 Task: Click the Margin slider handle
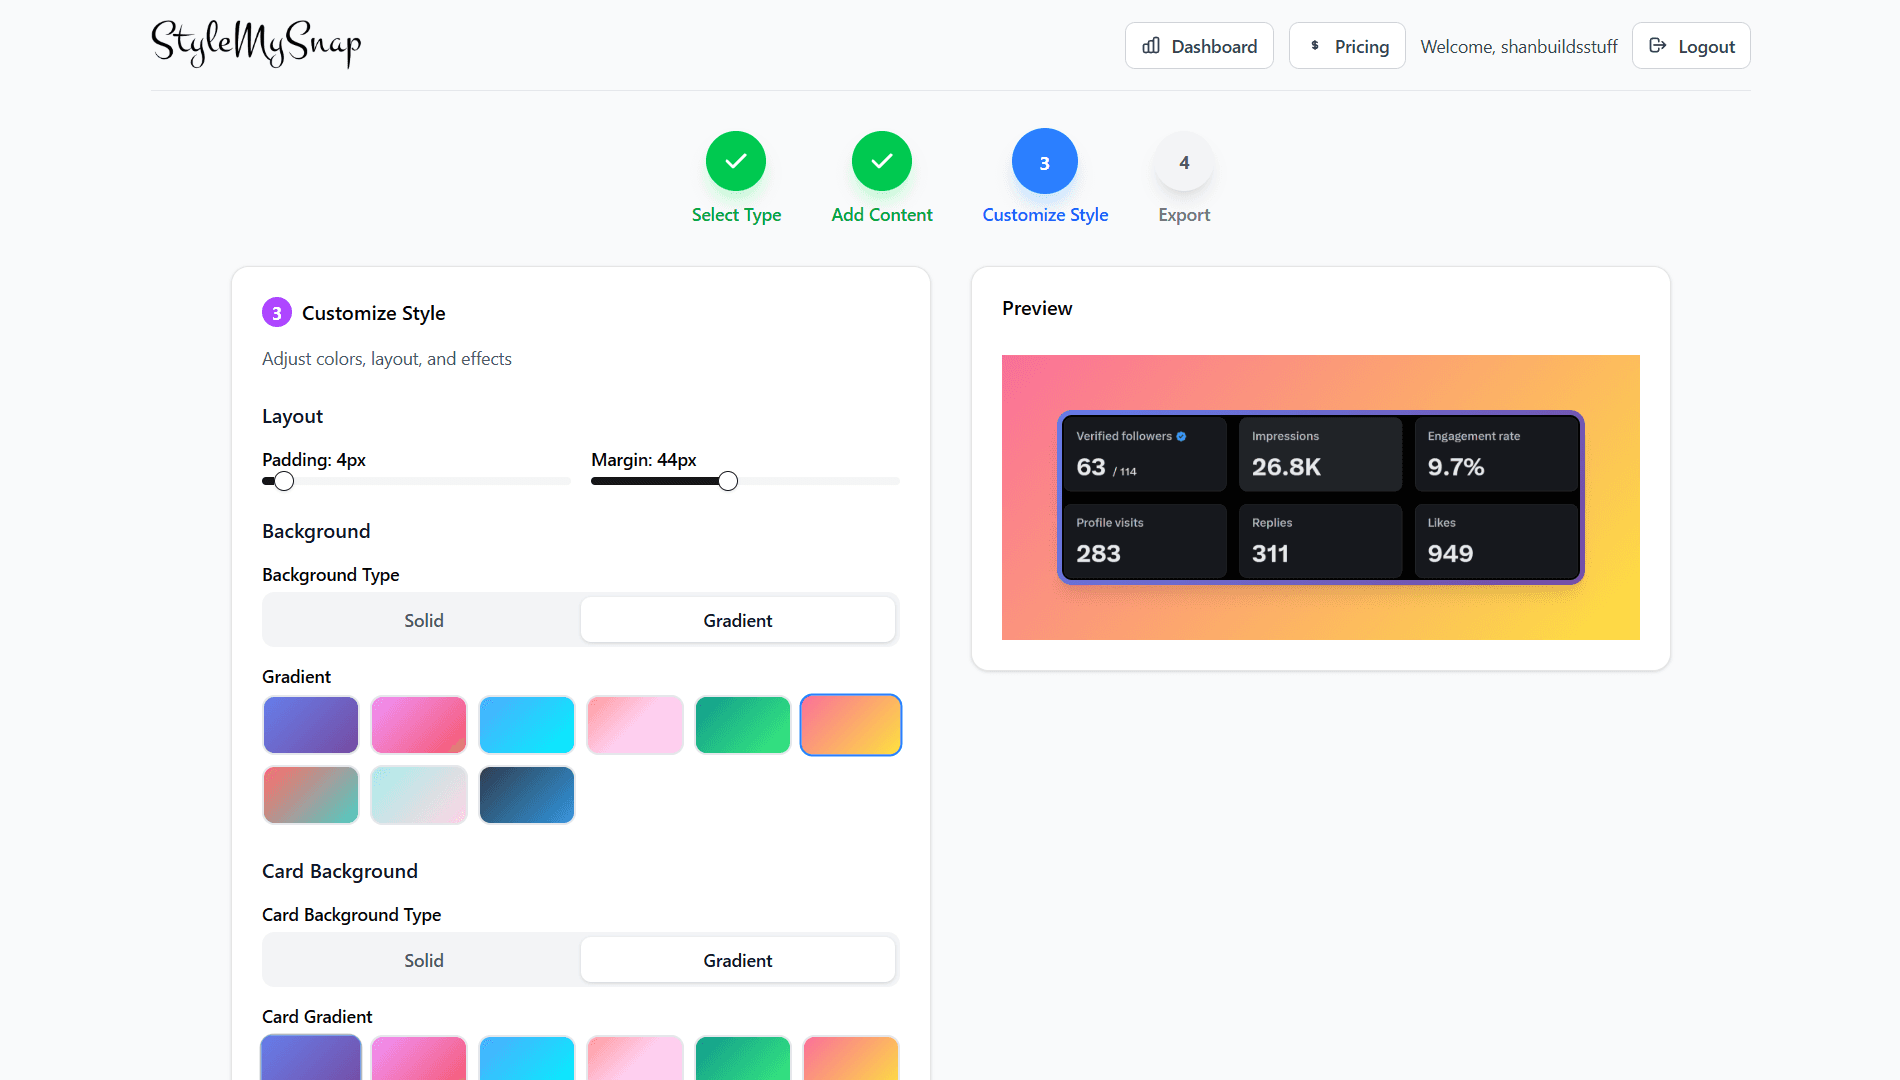(728, 482)
